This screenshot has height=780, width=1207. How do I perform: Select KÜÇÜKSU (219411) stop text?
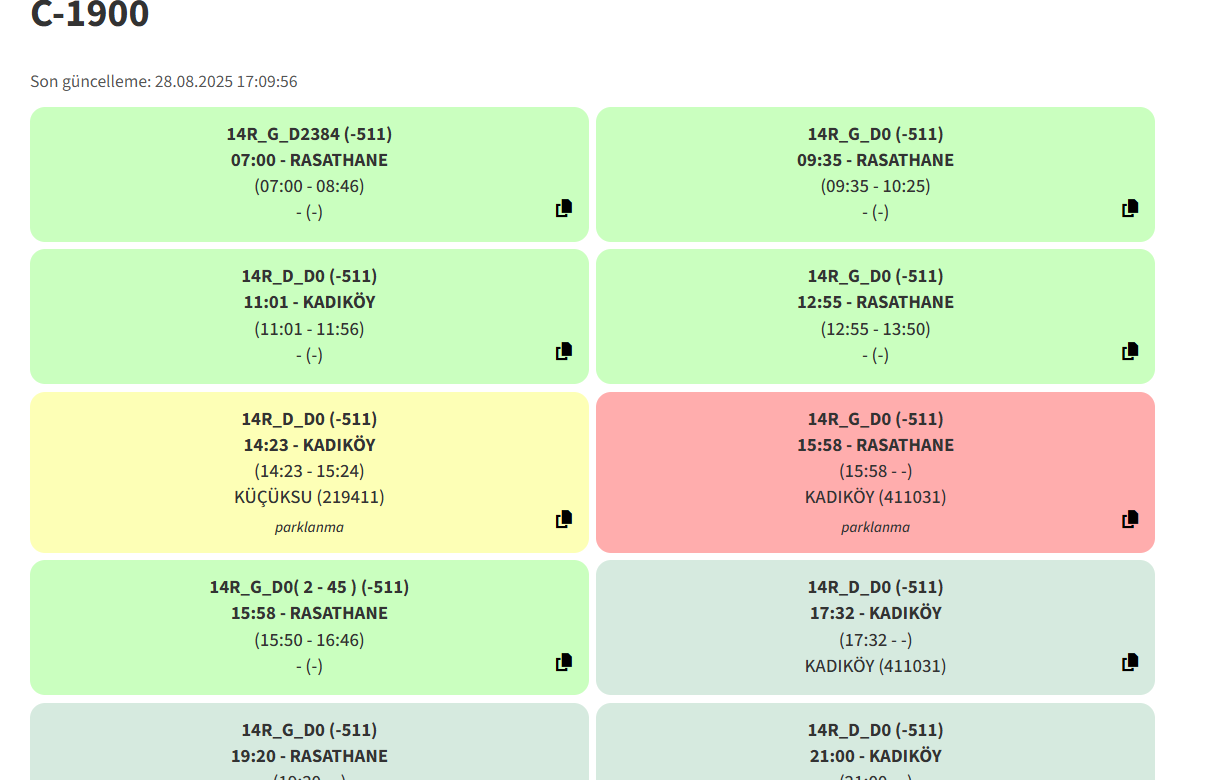pos(309,497)
